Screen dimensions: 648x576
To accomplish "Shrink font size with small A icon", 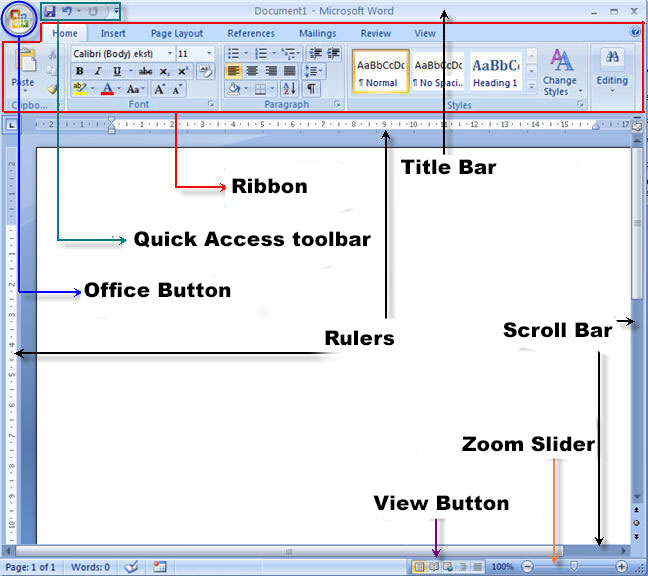I will 177,89.
